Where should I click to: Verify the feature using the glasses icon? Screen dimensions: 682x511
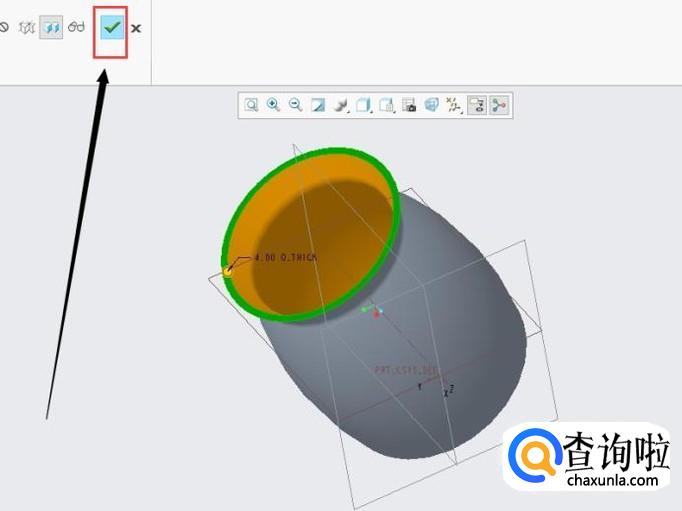pos(77,27)
